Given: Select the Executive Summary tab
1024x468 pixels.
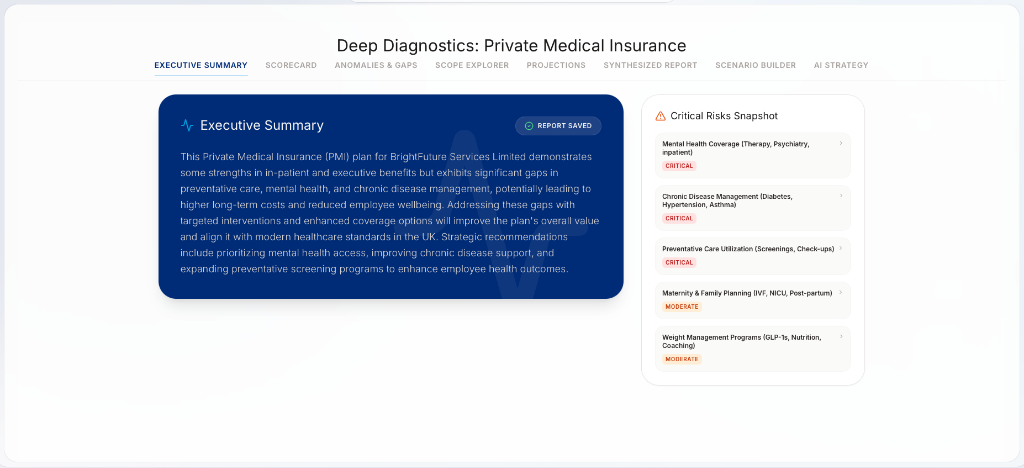Looking at the screenshot, I should tap(201, 66).
